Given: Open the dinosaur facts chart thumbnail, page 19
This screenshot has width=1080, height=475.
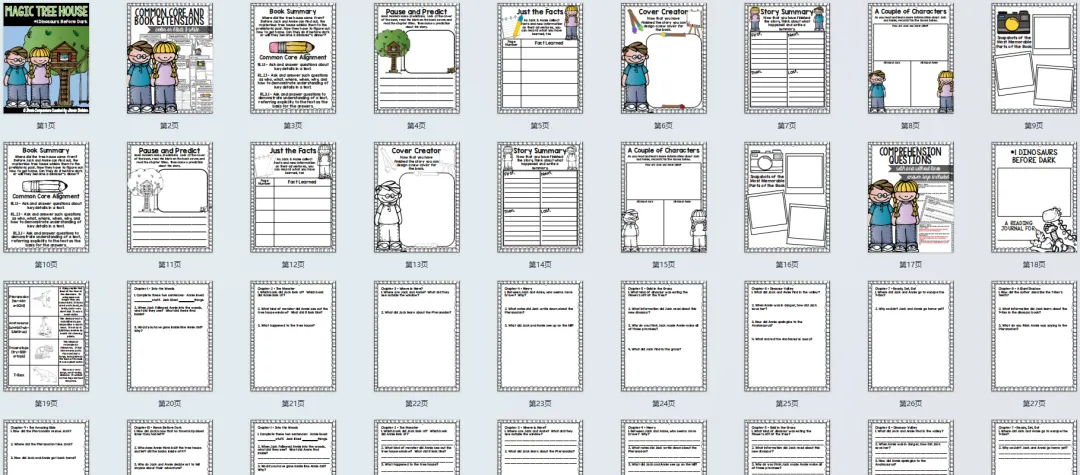Looking at the screenshot, I should [x=46, y=336].
